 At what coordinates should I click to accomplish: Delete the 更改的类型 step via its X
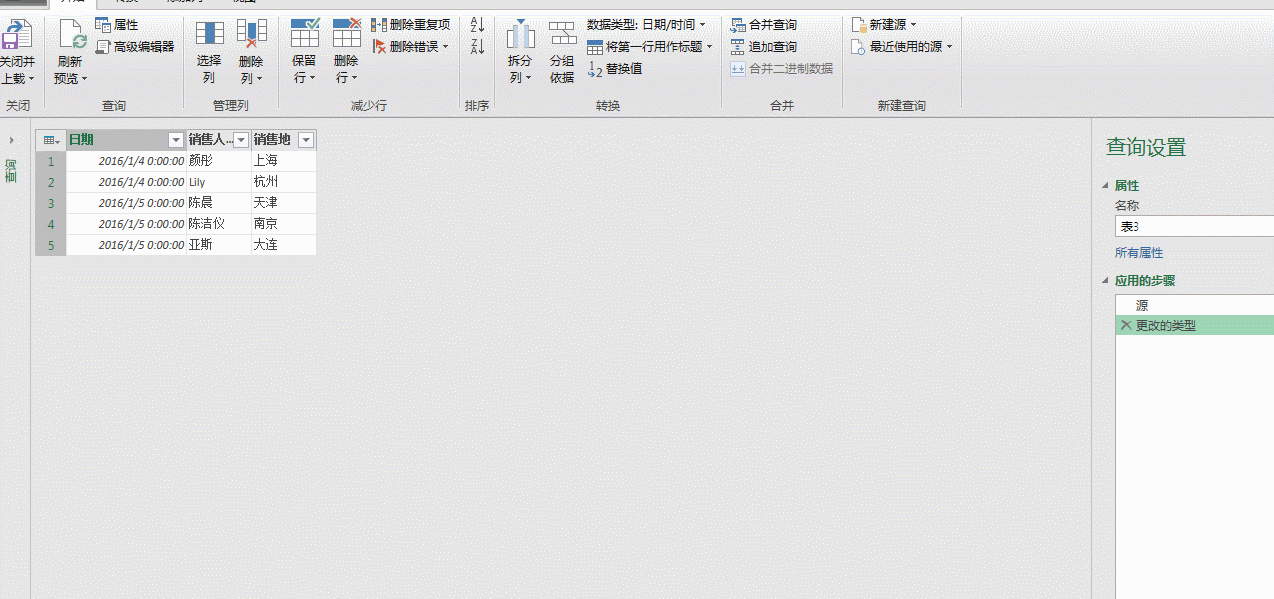tap(1125, 325)
